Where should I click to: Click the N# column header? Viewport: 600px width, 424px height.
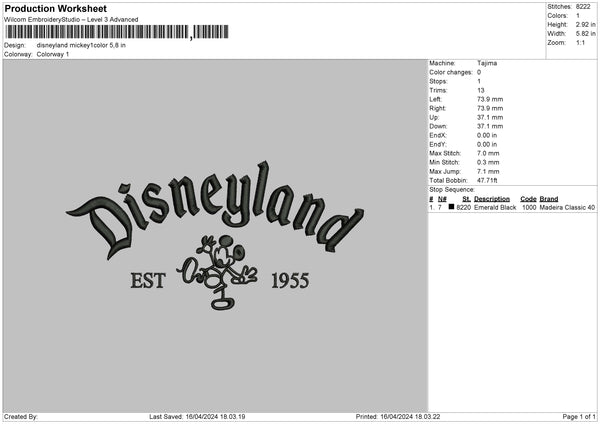[x=442, y=199]
